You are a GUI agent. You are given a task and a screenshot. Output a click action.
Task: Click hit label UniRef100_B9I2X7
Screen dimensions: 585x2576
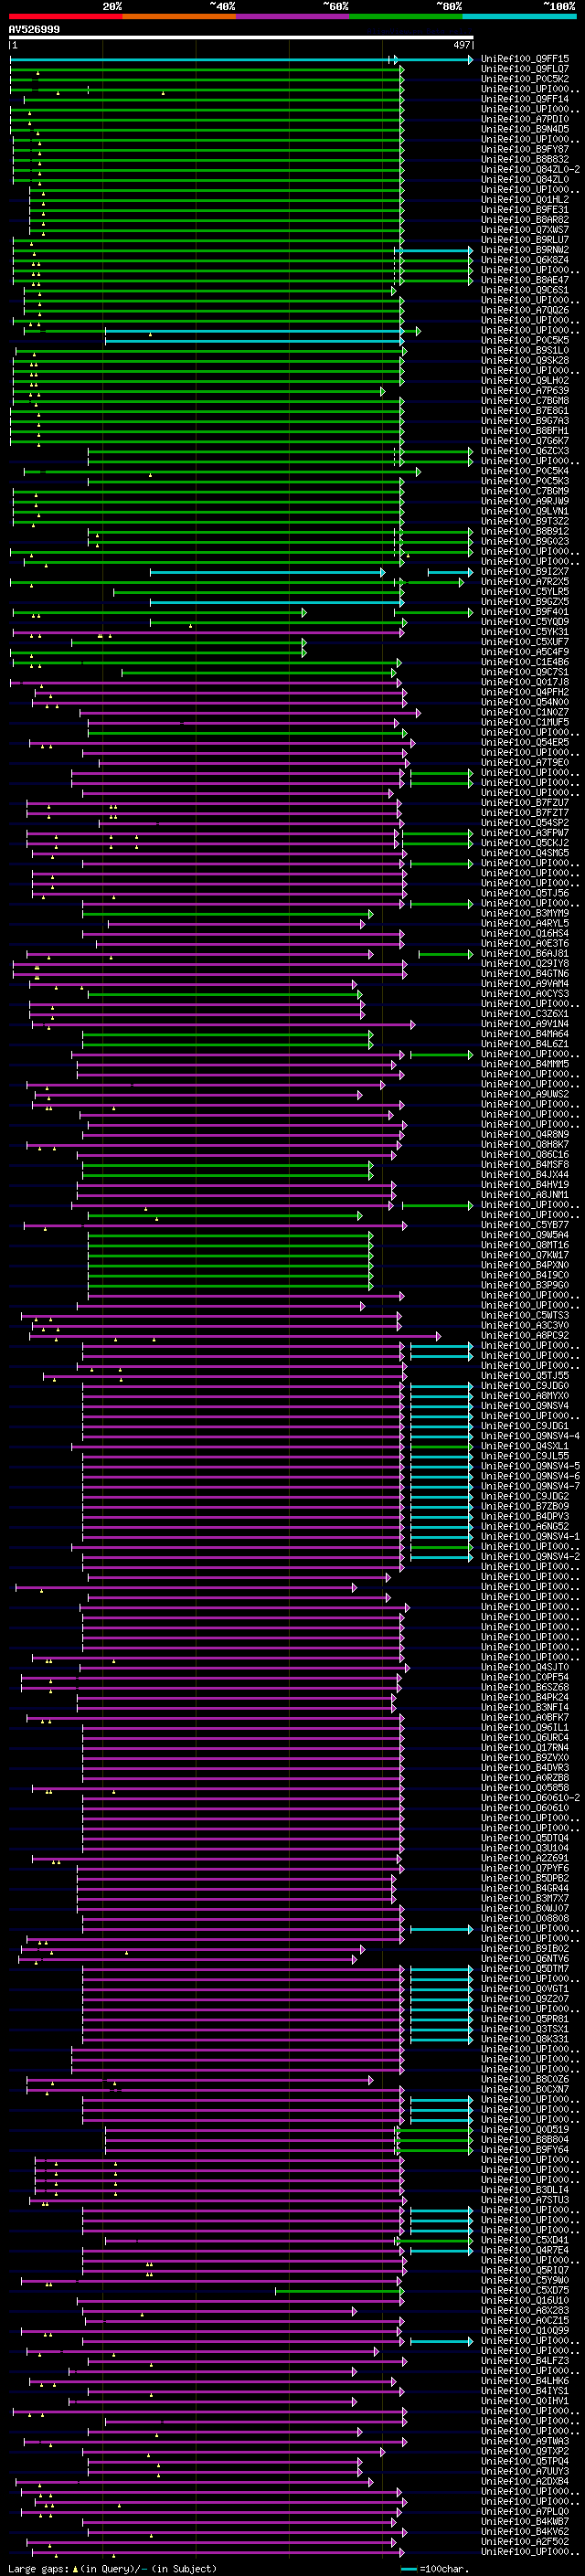525,572
